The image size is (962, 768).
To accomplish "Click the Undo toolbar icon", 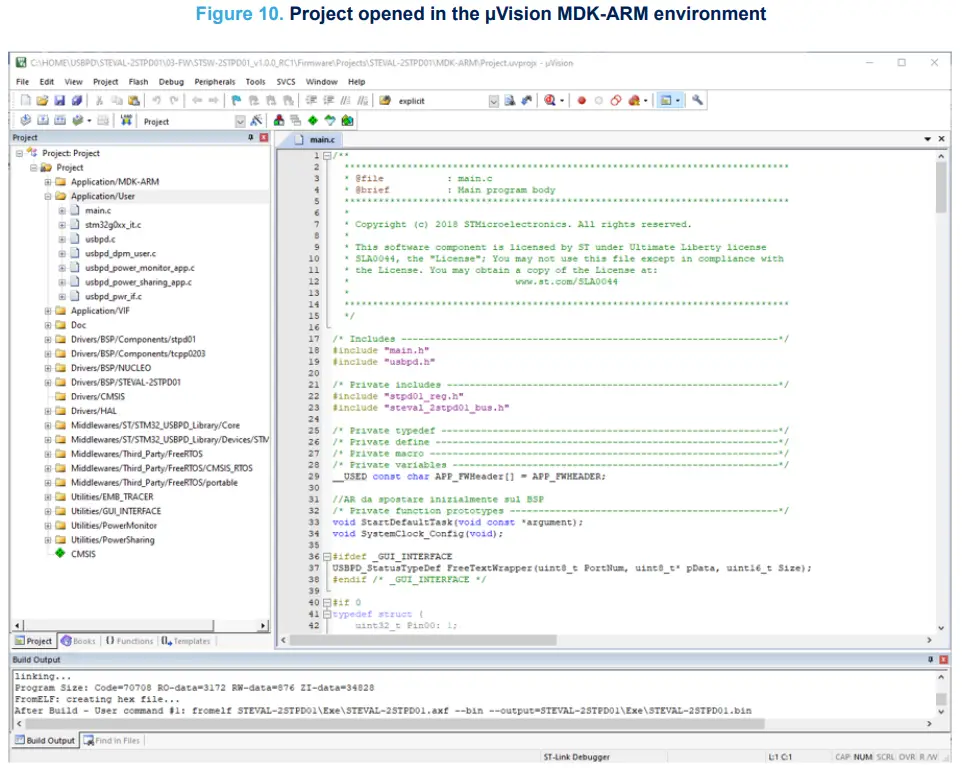I will [156, 101].
